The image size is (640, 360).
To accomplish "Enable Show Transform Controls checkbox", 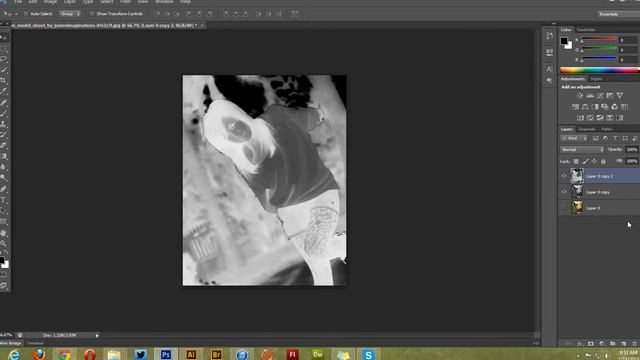I will 92,14.
